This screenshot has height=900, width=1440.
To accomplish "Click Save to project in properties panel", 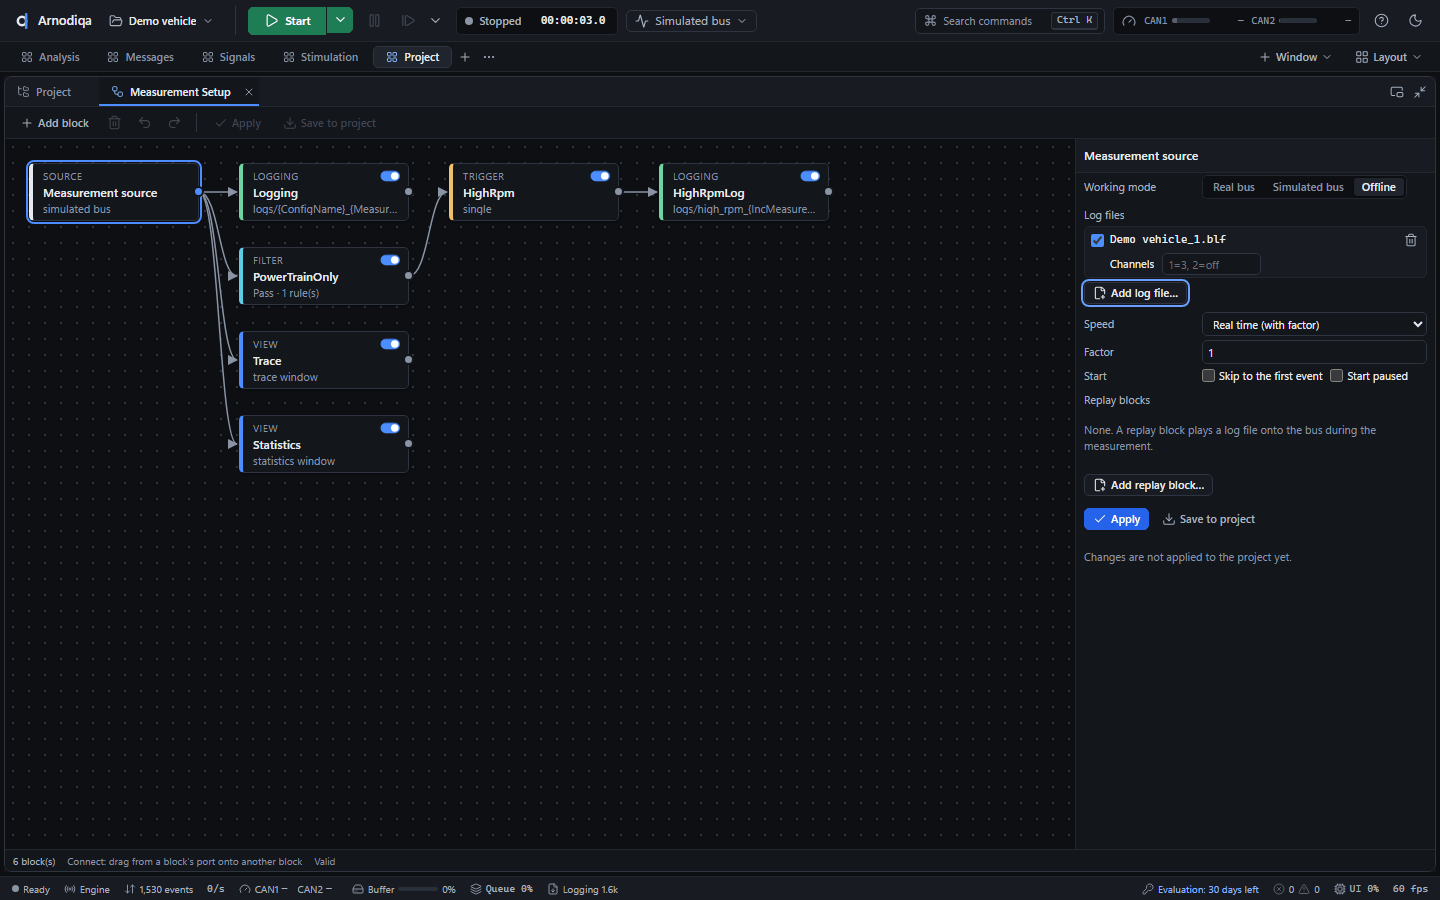I will pyautogui.click(x=1208, y=519).
